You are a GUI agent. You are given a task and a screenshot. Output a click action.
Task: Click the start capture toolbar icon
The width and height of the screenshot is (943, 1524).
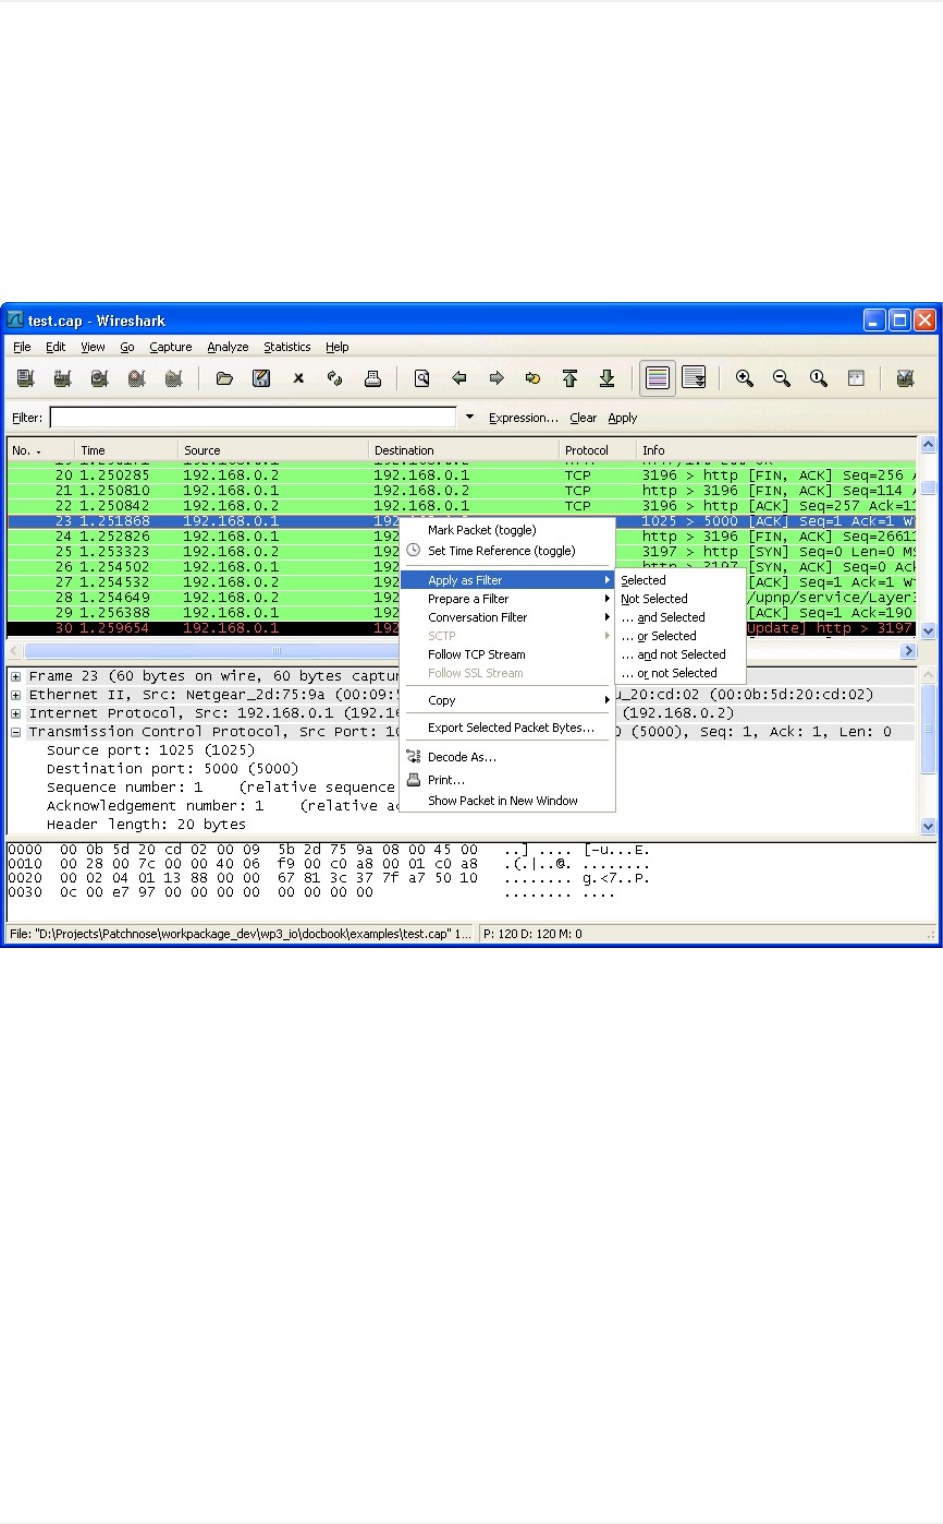[x=100, y=378]
